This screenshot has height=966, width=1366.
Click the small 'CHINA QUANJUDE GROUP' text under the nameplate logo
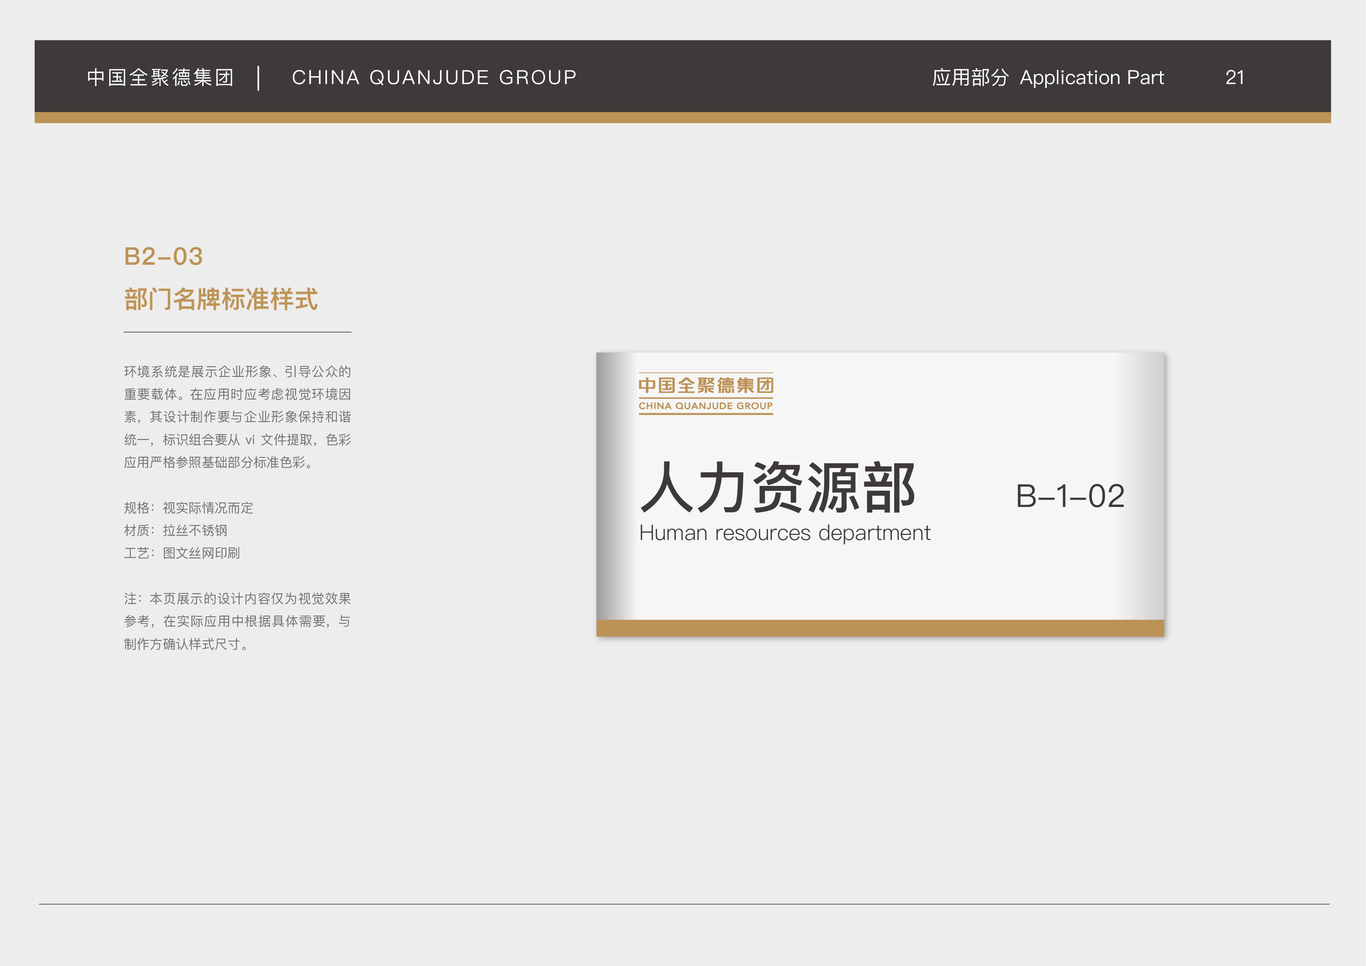point(706,406)
